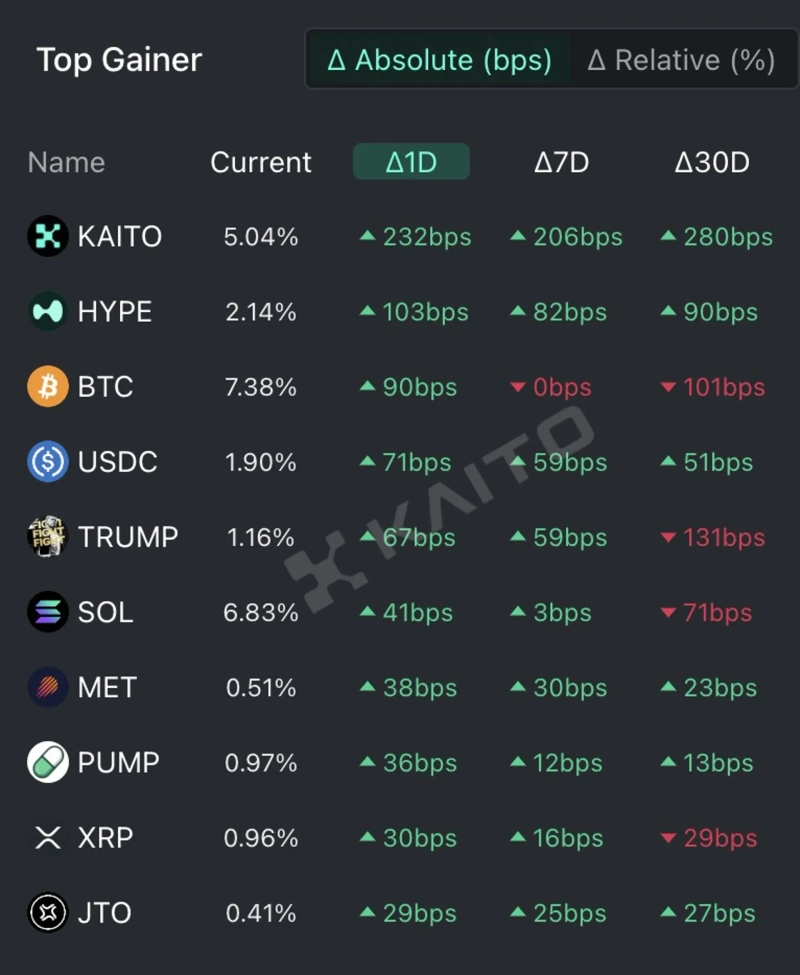Sort by the Δ30D column
800x975 pixels.
pyautogui.click(x=711, y=162)
